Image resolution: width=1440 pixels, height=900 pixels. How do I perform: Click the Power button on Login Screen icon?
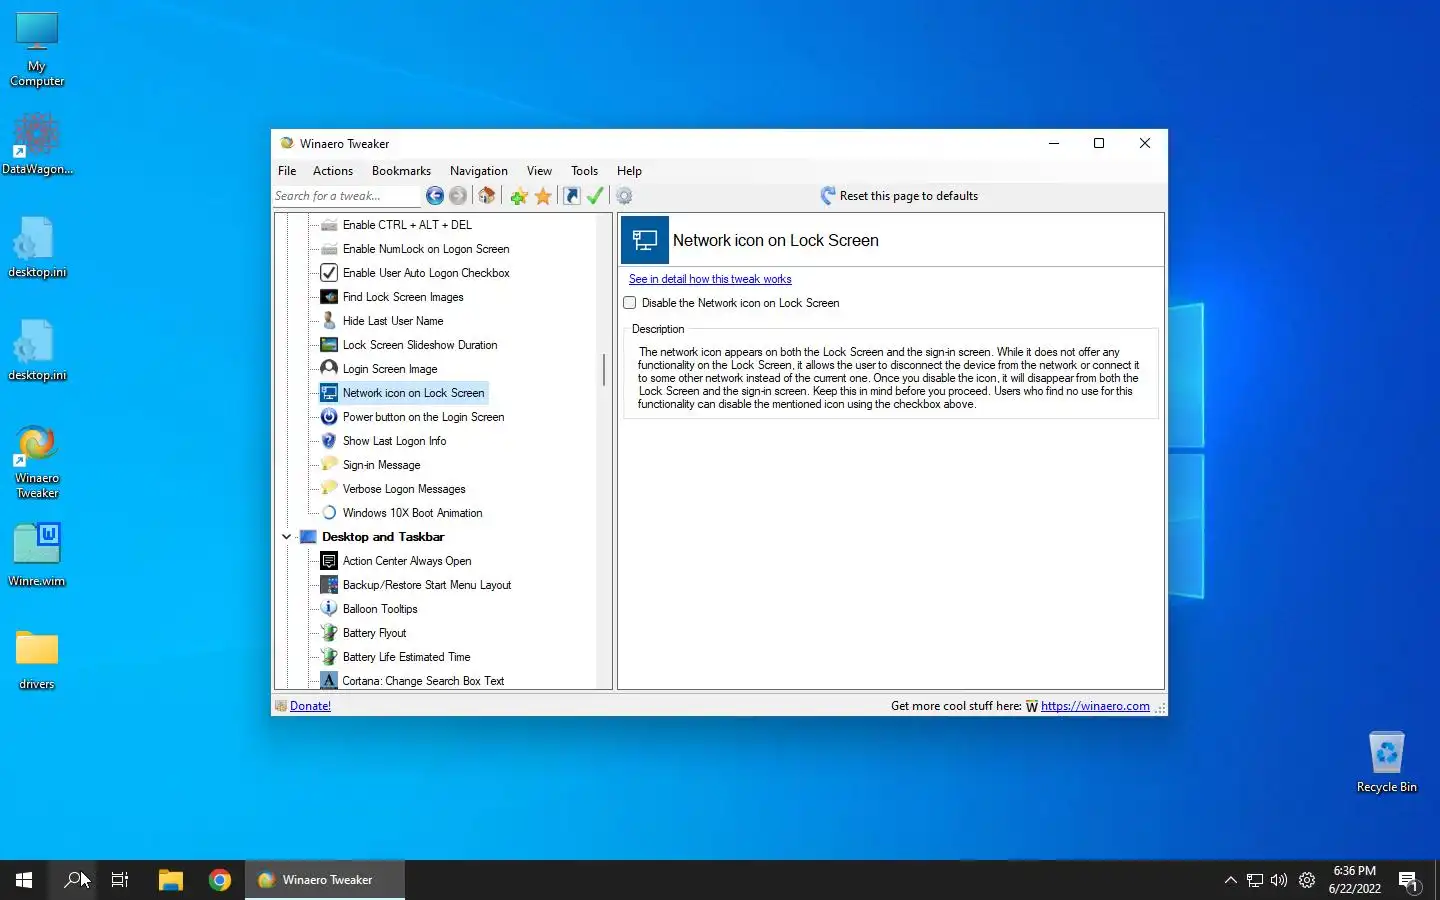329,417
